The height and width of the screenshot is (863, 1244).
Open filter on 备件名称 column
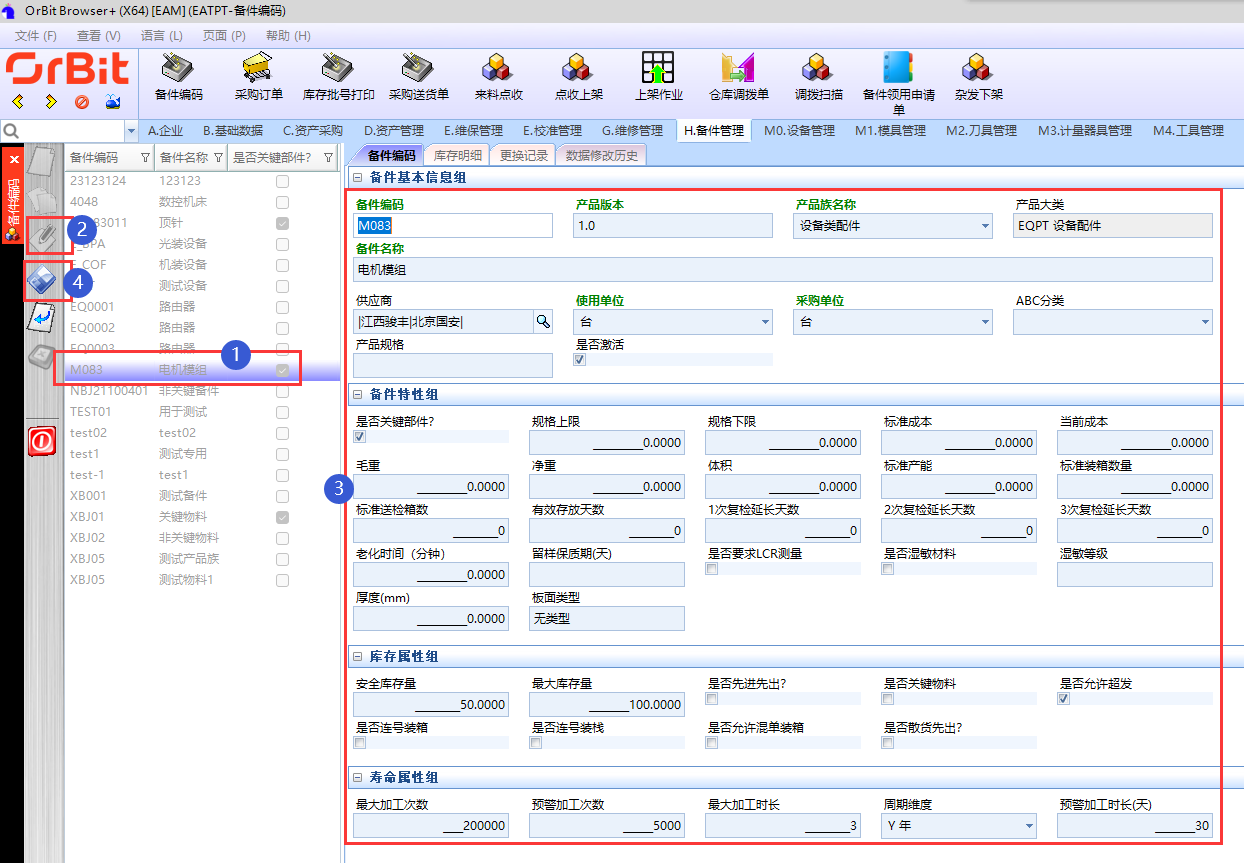[x=218, y=158]
